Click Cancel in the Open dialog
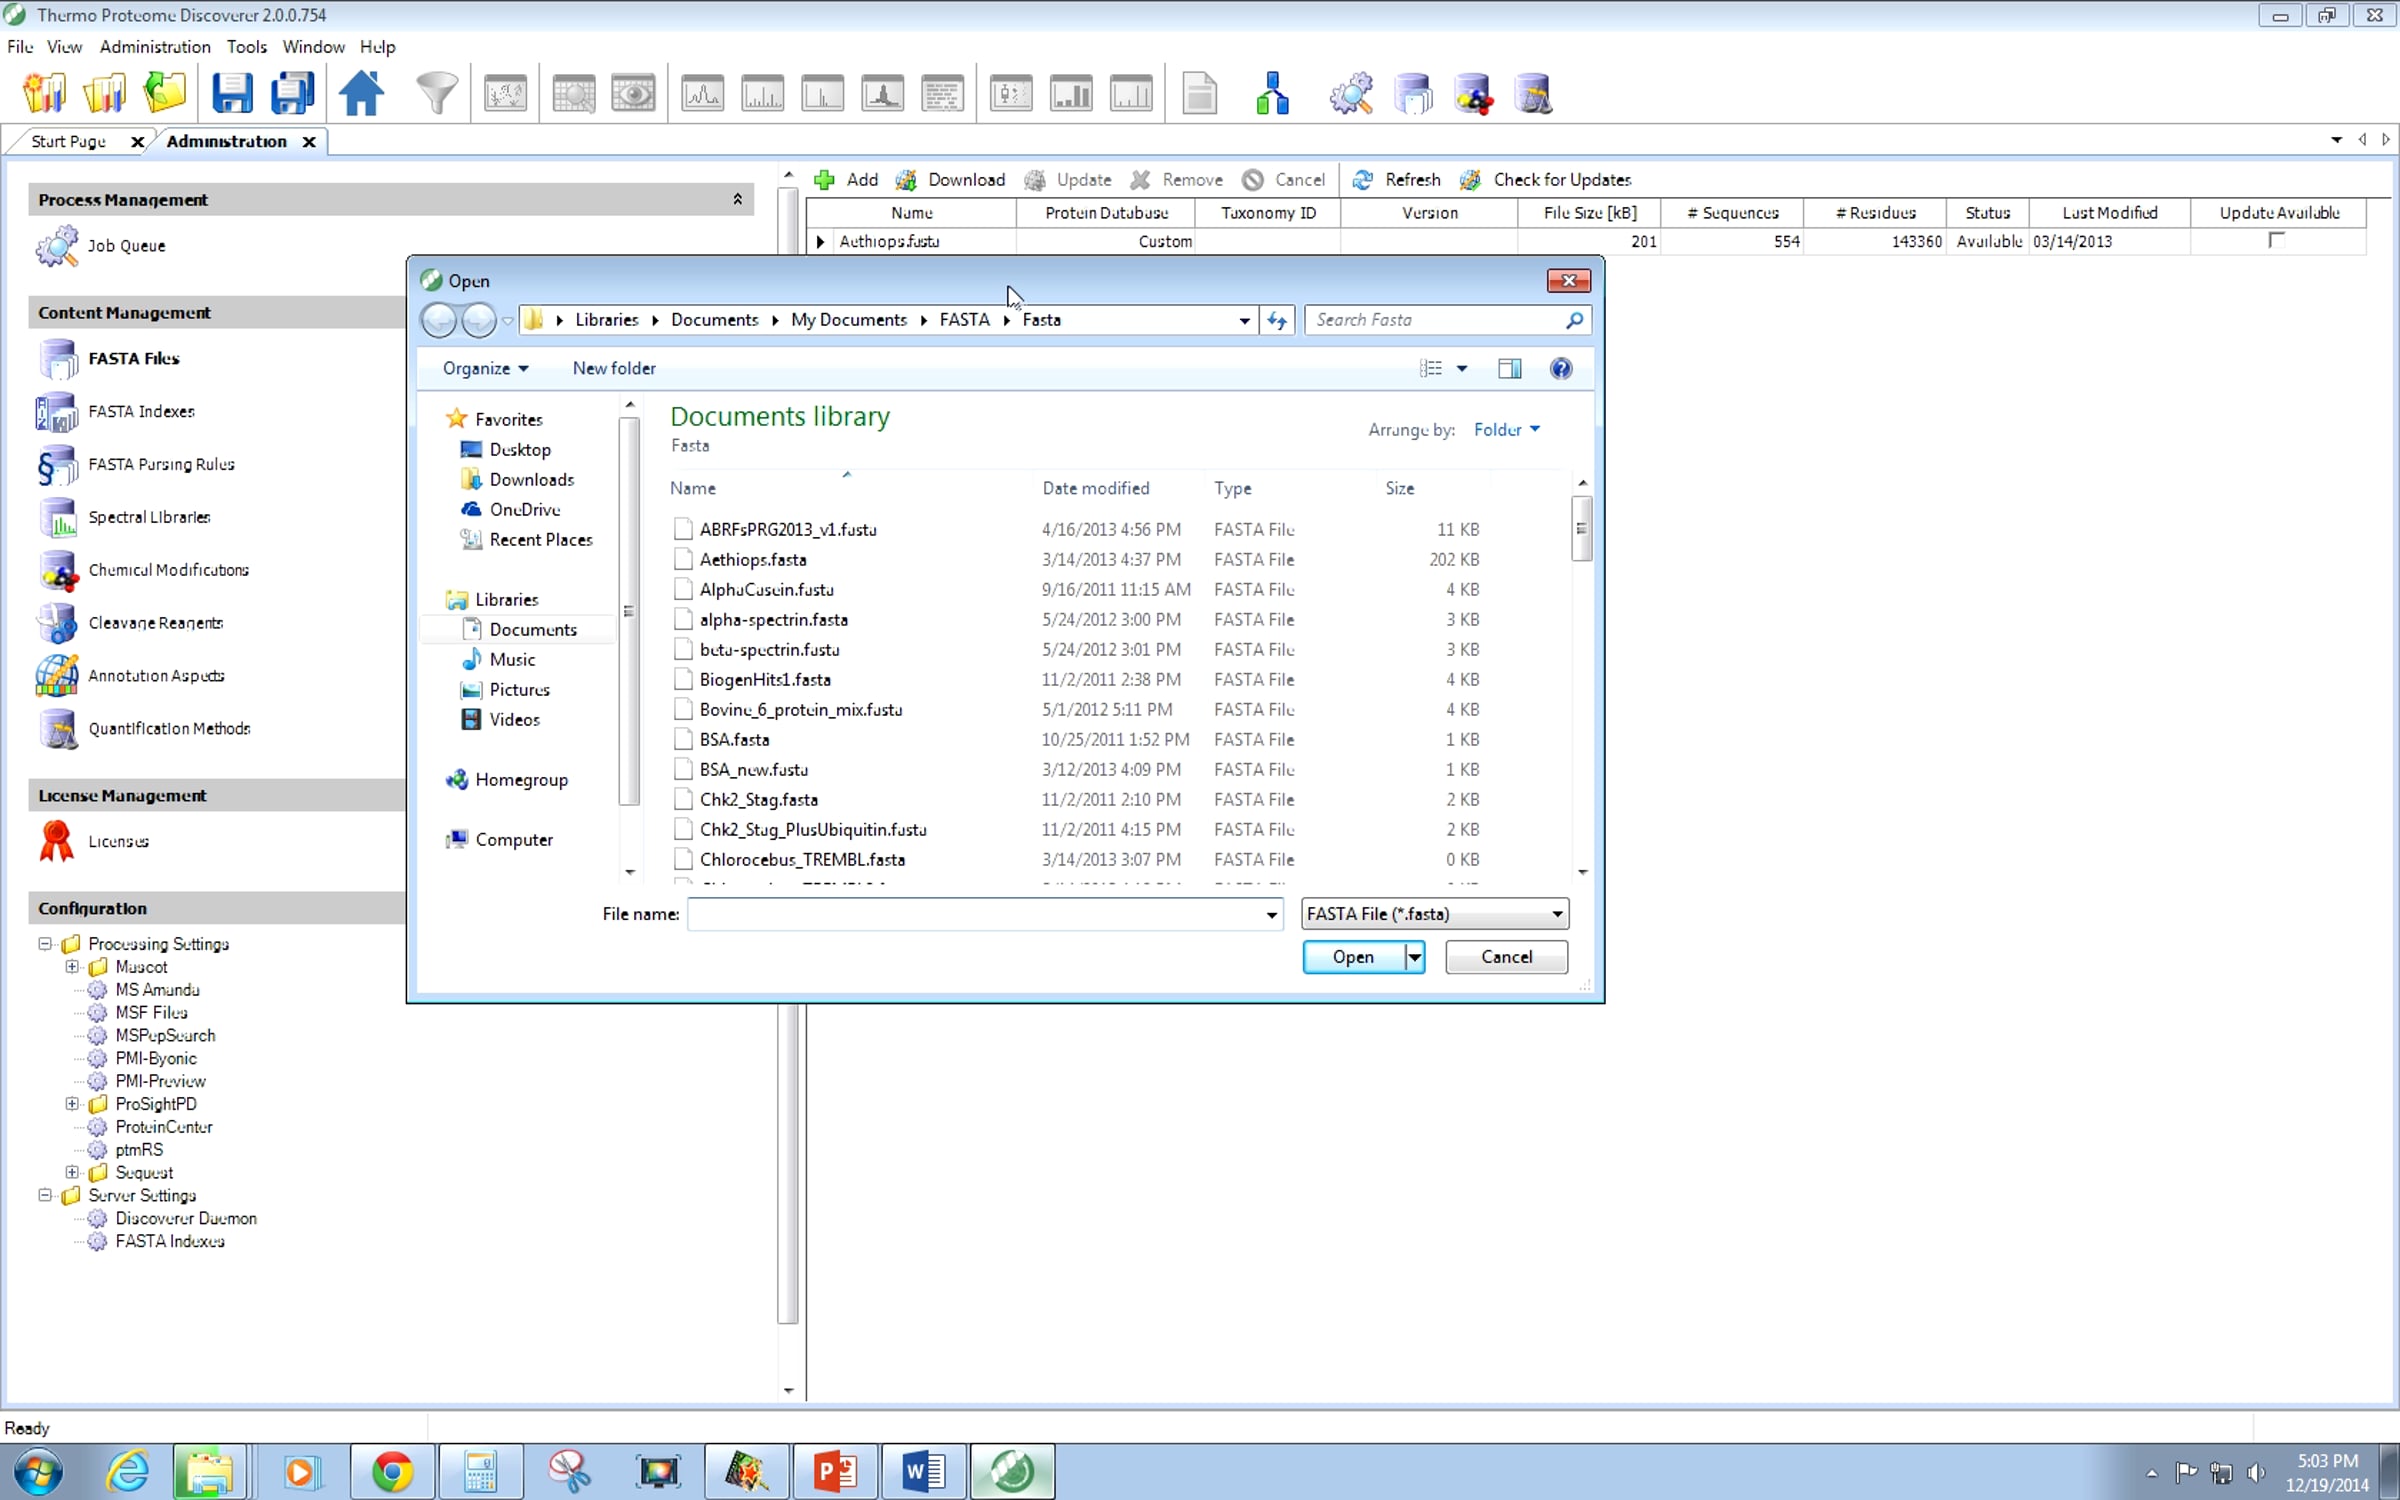Viewport: 2400px width, 1500px height. point(1506,957)
